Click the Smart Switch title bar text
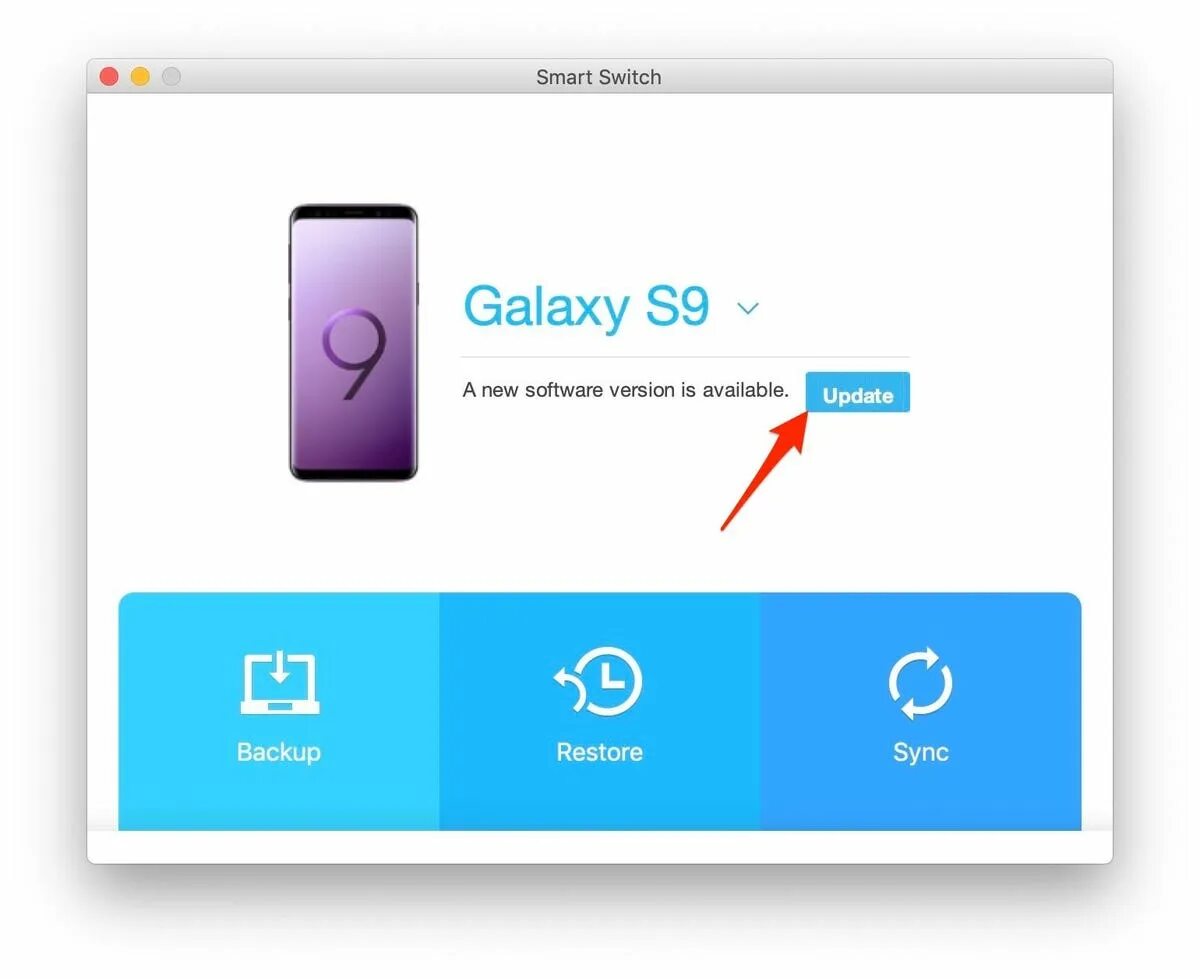 [x=598, y=77]
